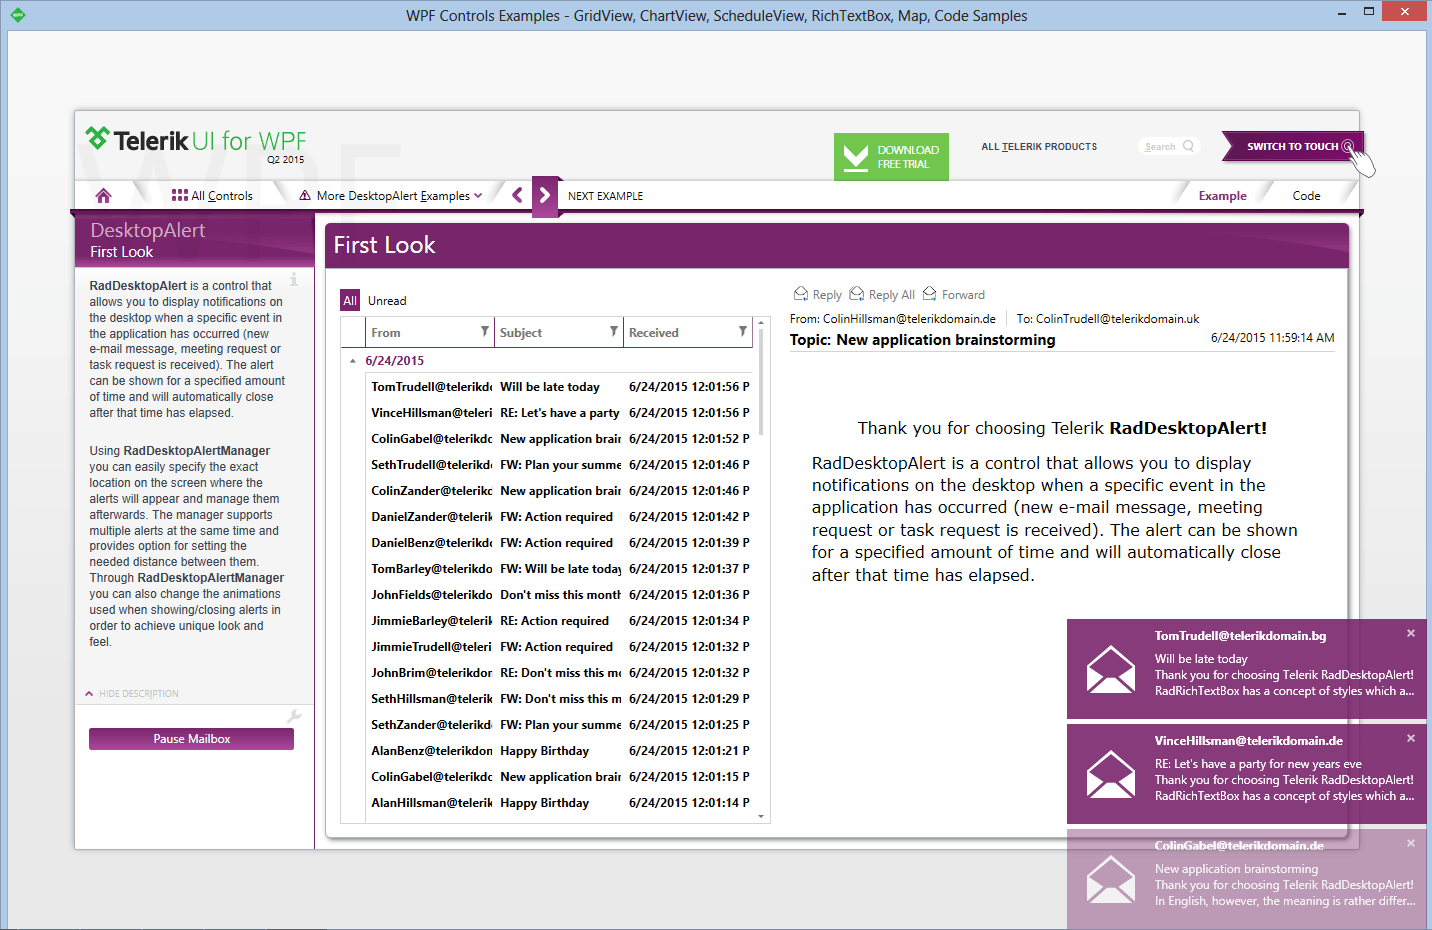Select the ColinZander 'New application' email
1432x930 pixels.
559,491
